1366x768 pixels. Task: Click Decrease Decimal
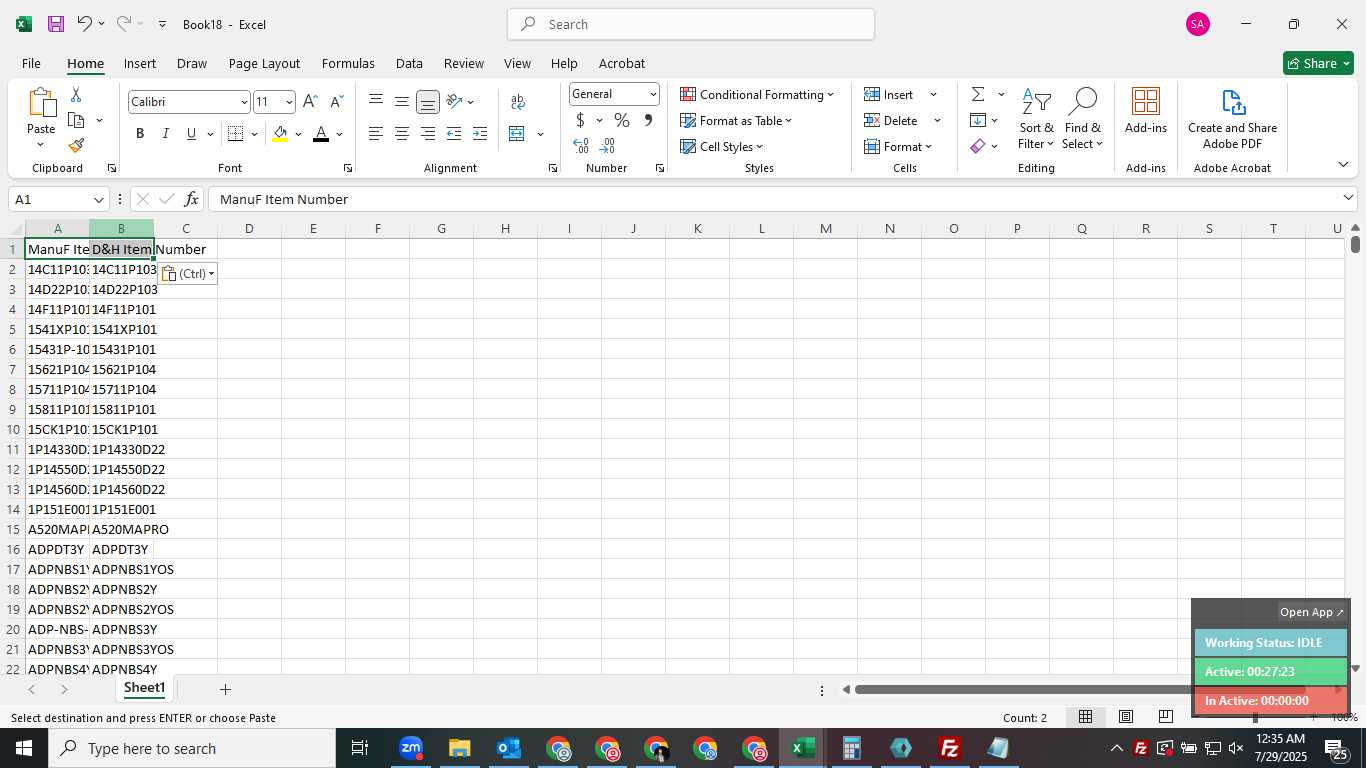[607, 146]
